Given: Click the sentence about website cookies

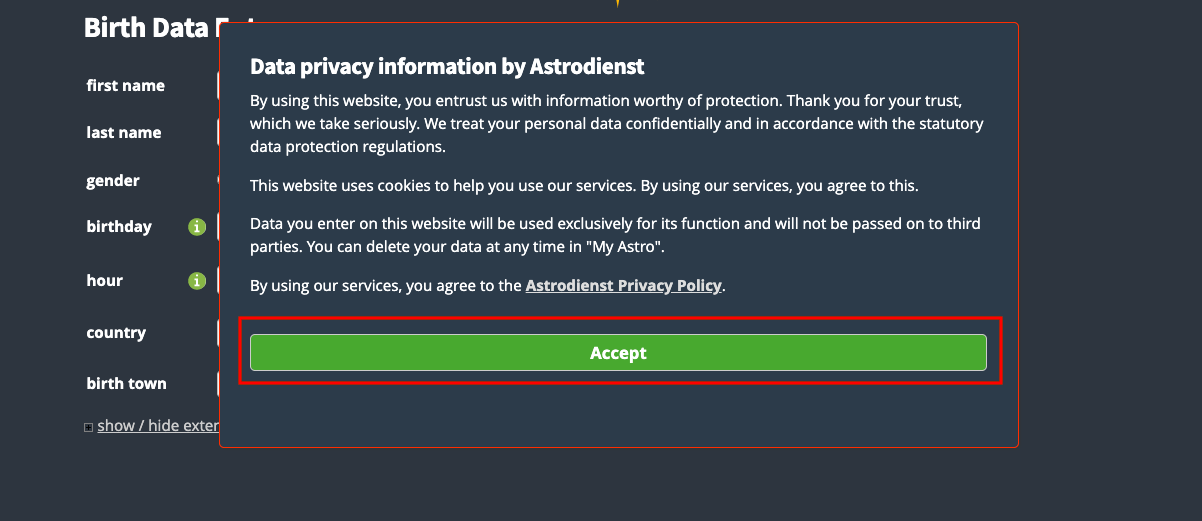Looking at the screenshot, I should pyautogui.click(x=584, y=186).
